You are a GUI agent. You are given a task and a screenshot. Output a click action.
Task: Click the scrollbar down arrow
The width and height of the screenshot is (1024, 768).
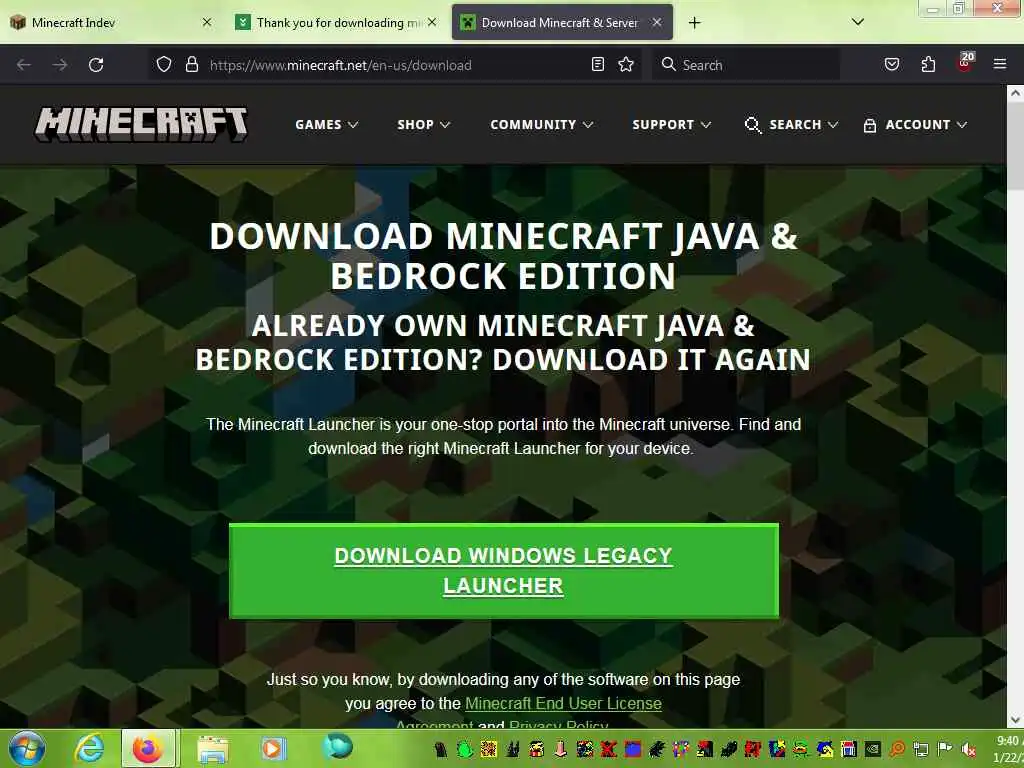click(1015, 720)
